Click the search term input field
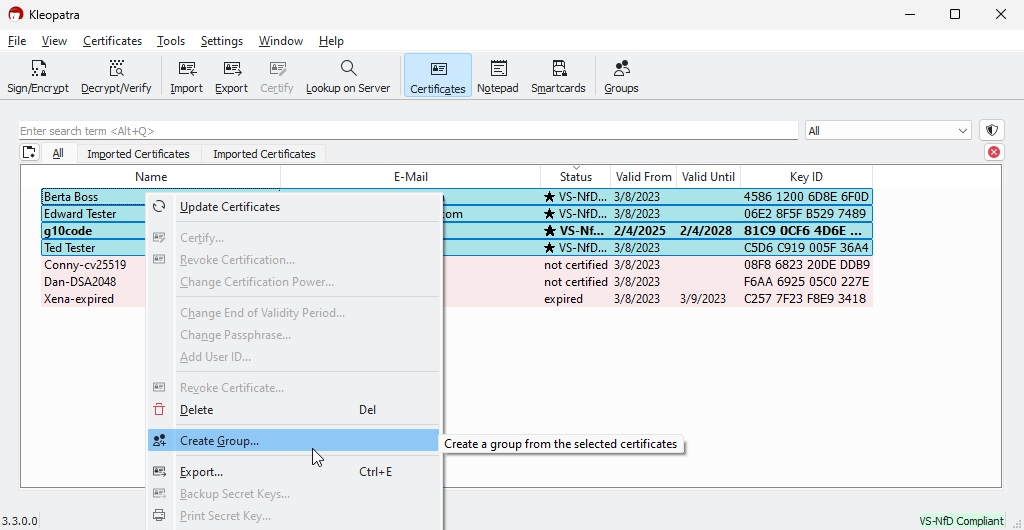This screenshot has width=1024, height=530. tap(409, 131)
